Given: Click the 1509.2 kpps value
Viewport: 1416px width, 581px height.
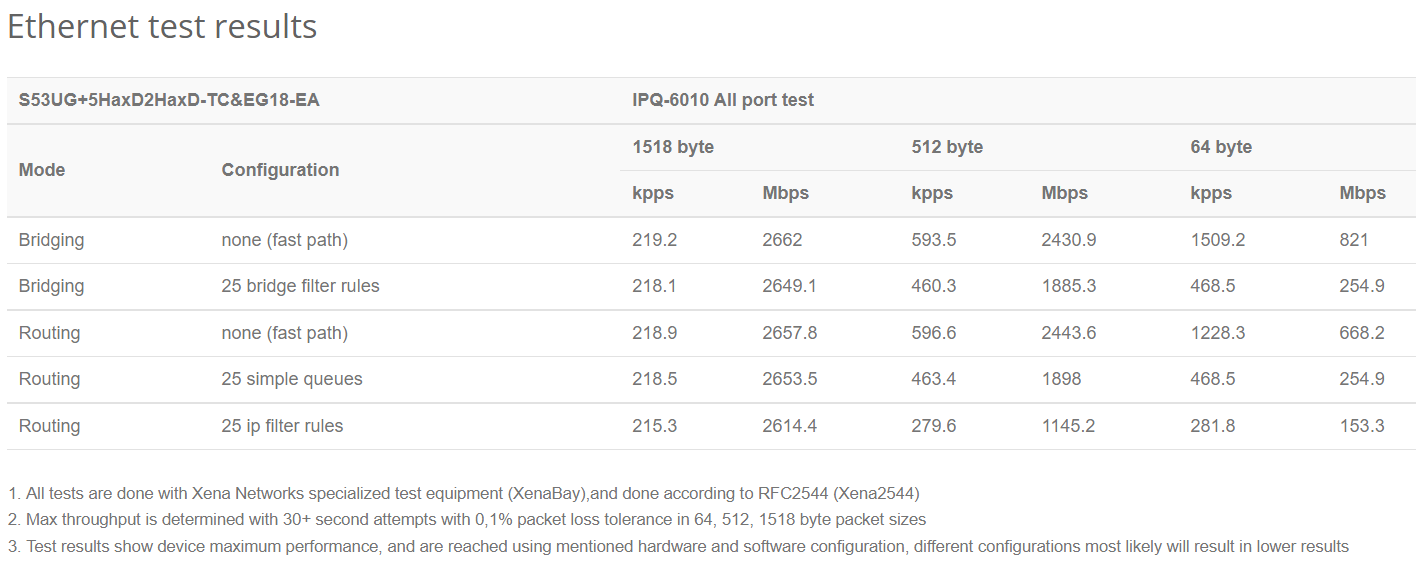Looking at the screenshot, I should [x=1218, y=240].
